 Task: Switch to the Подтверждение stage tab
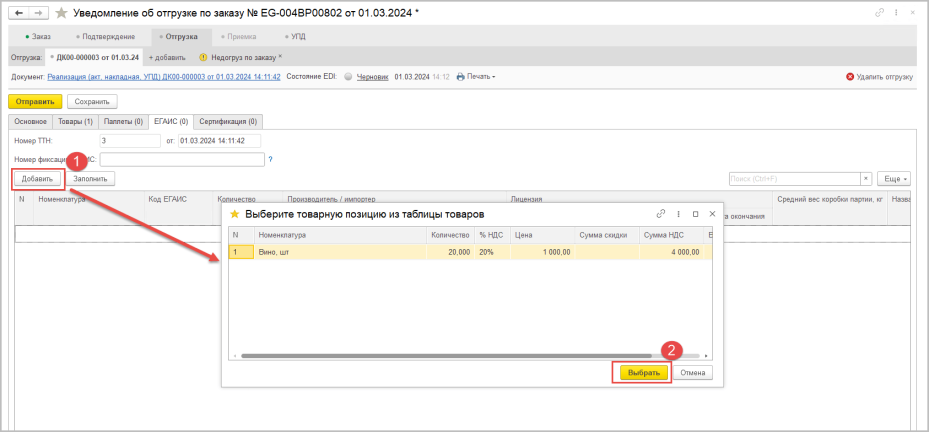click(x=105, y=37)
